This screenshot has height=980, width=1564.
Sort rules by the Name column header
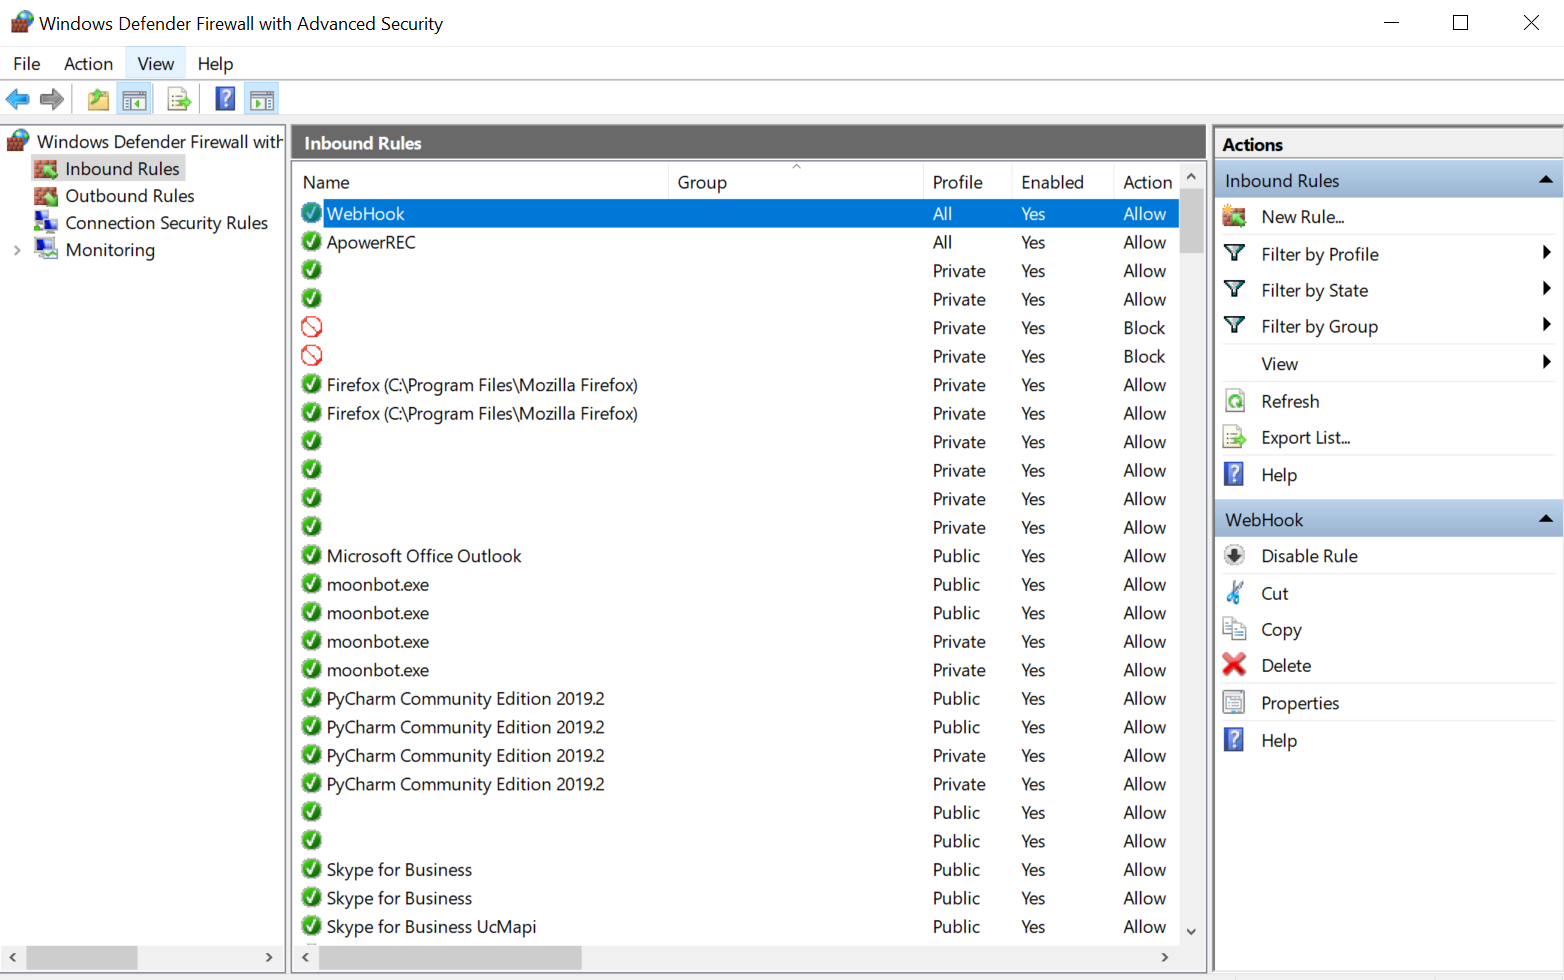coord(482,182)
